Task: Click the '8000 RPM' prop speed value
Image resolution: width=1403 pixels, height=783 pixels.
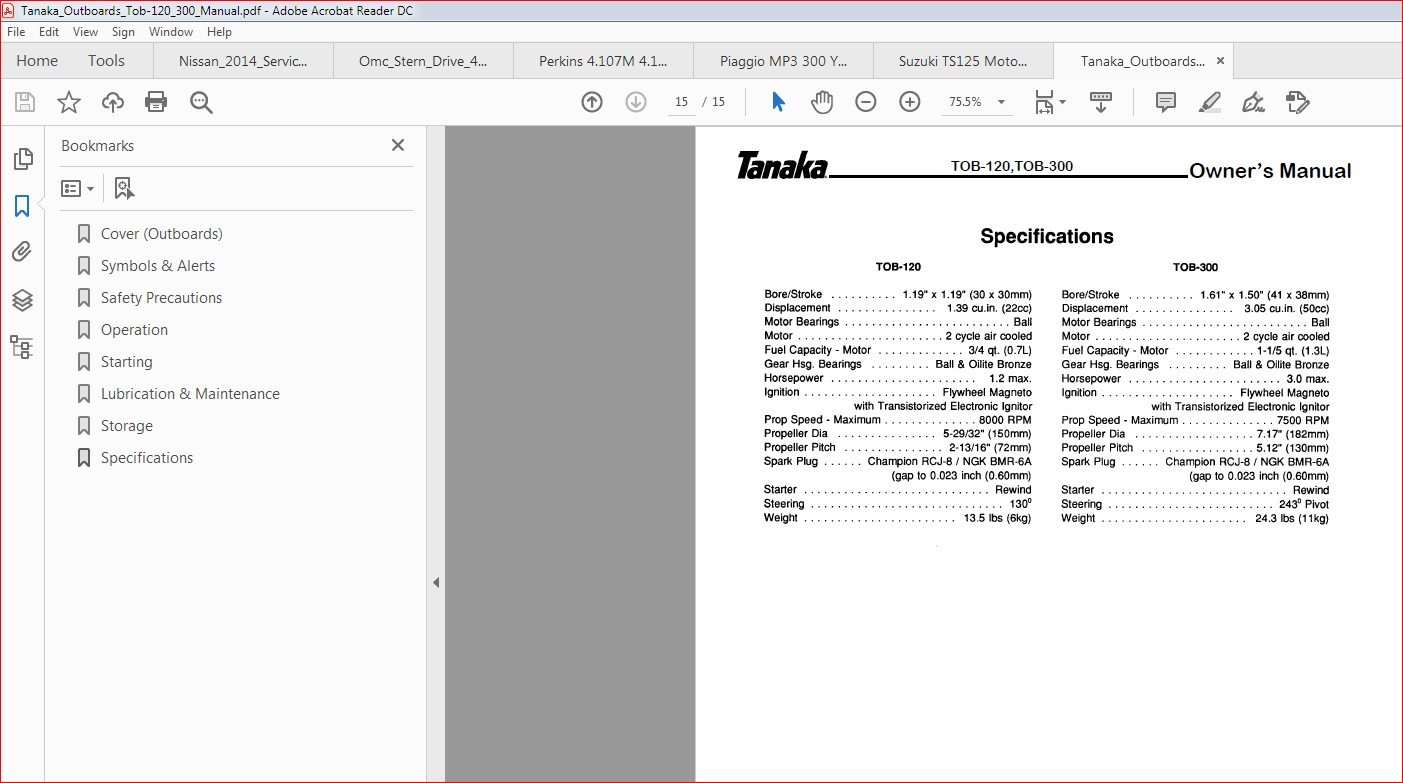Action: coord(1005,420)
